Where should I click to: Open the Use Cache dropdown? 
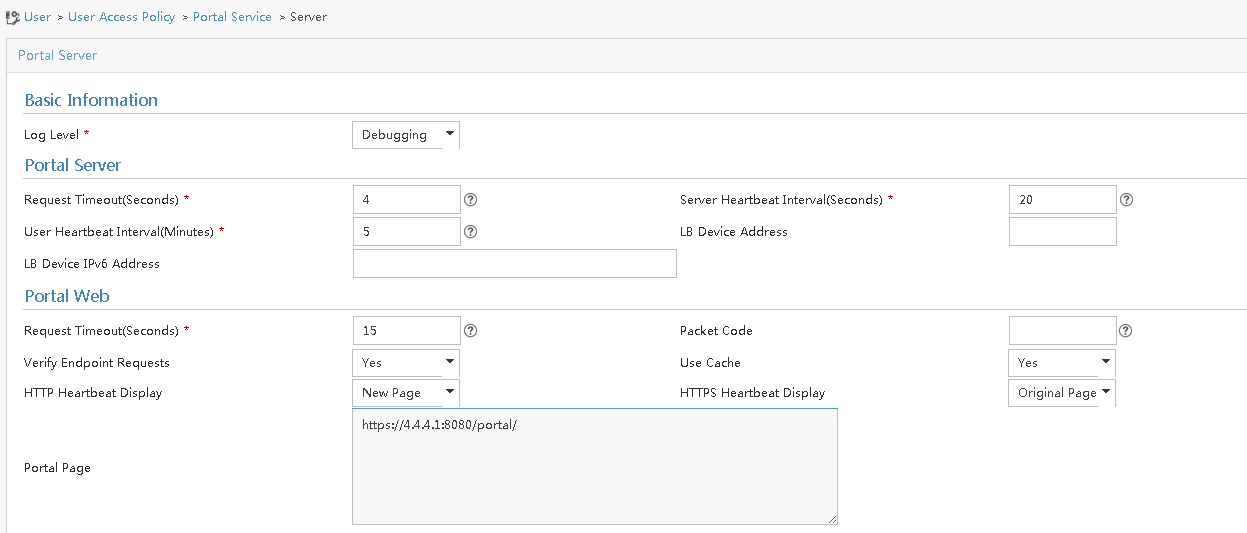(x=1062, y=363)
